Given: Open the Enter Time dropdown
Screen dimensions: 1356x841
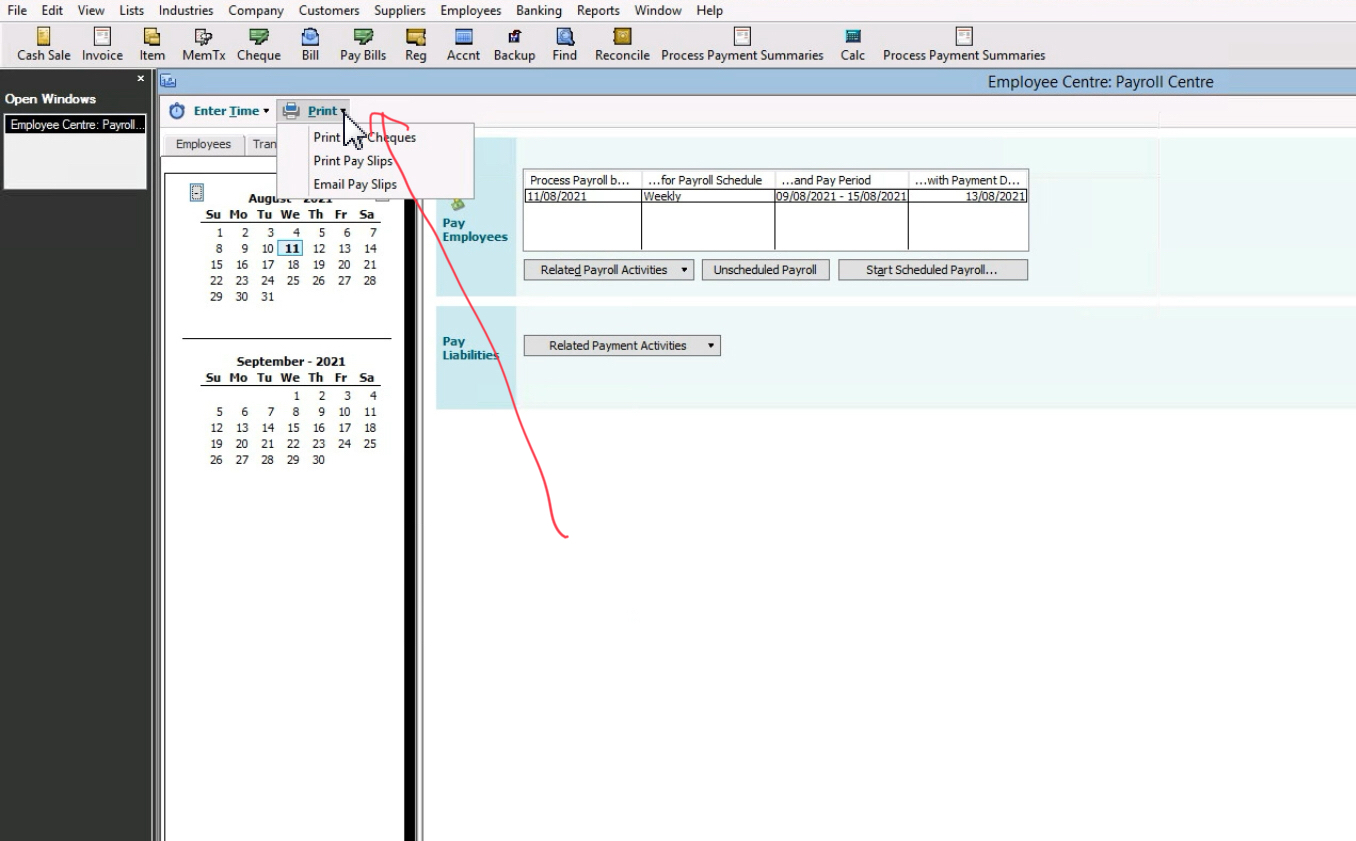Looking at the screenshot, I should pyautogui.click(x=219, y=111).
